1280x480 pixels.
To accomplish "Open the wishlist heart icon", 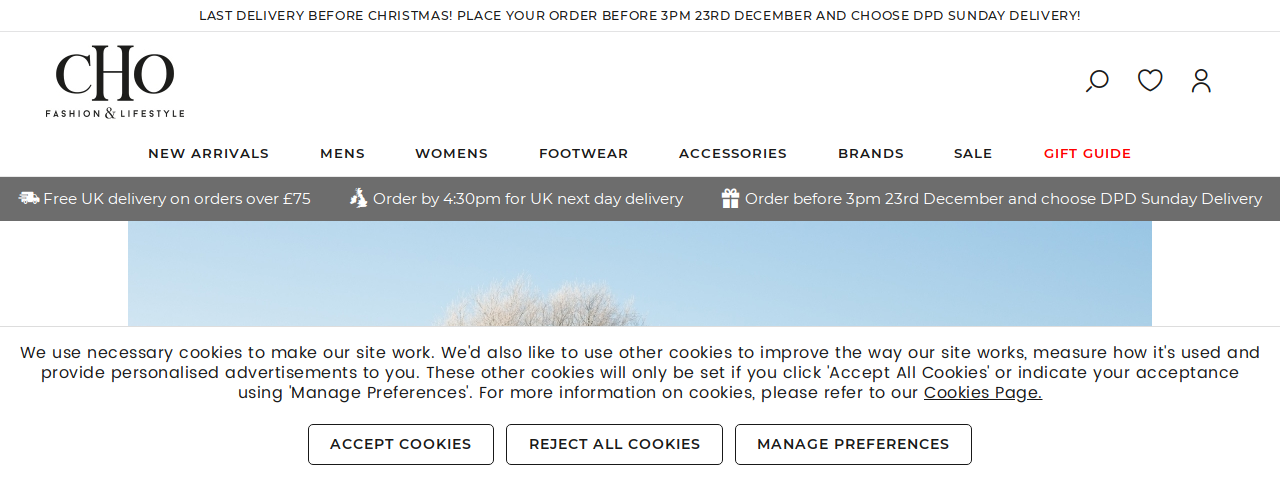I will (1150, 80).
